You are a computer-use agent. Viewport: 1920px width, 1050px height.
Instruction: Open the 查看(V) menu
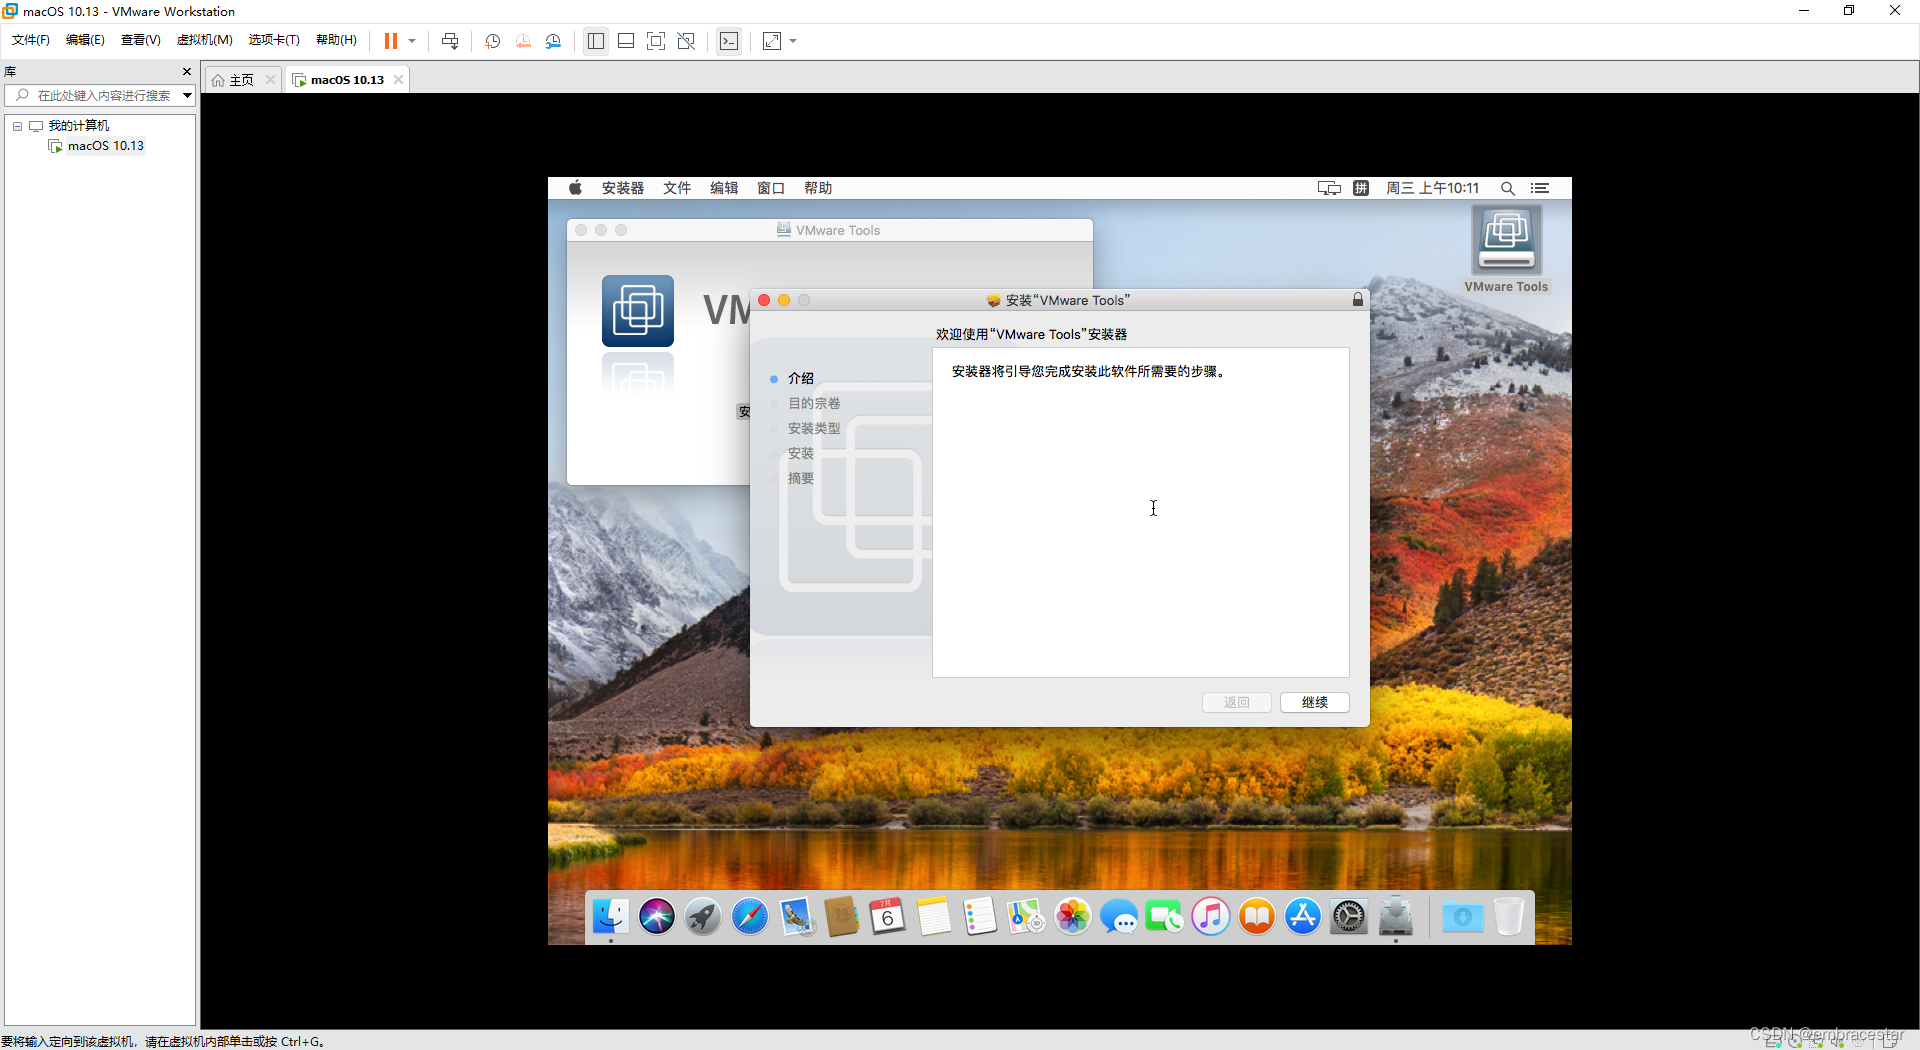[x=141, y=40]
